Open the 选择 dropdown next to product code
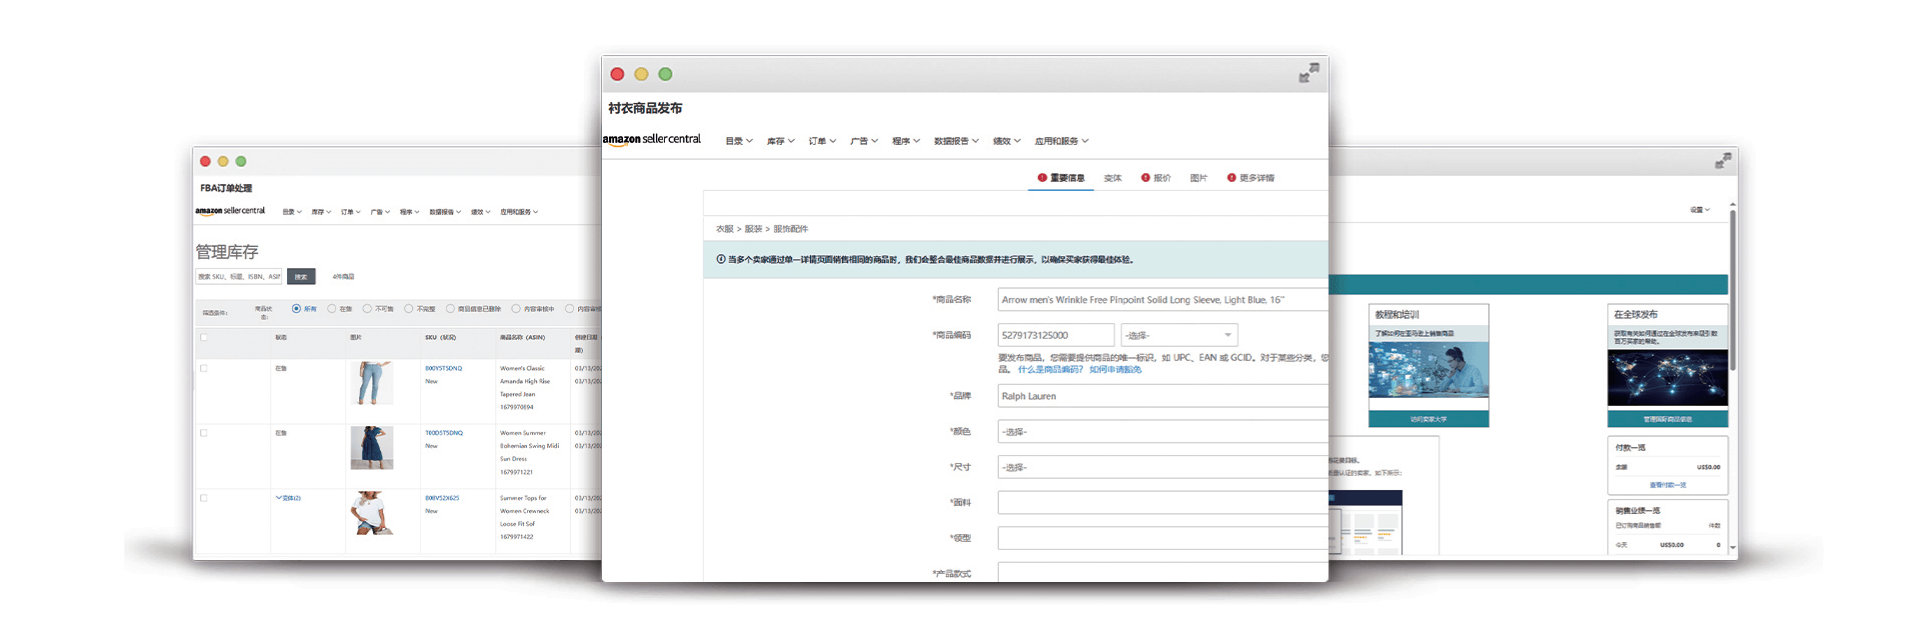This screenshot has height=636, width=1915. click(x=1179, y=335)
